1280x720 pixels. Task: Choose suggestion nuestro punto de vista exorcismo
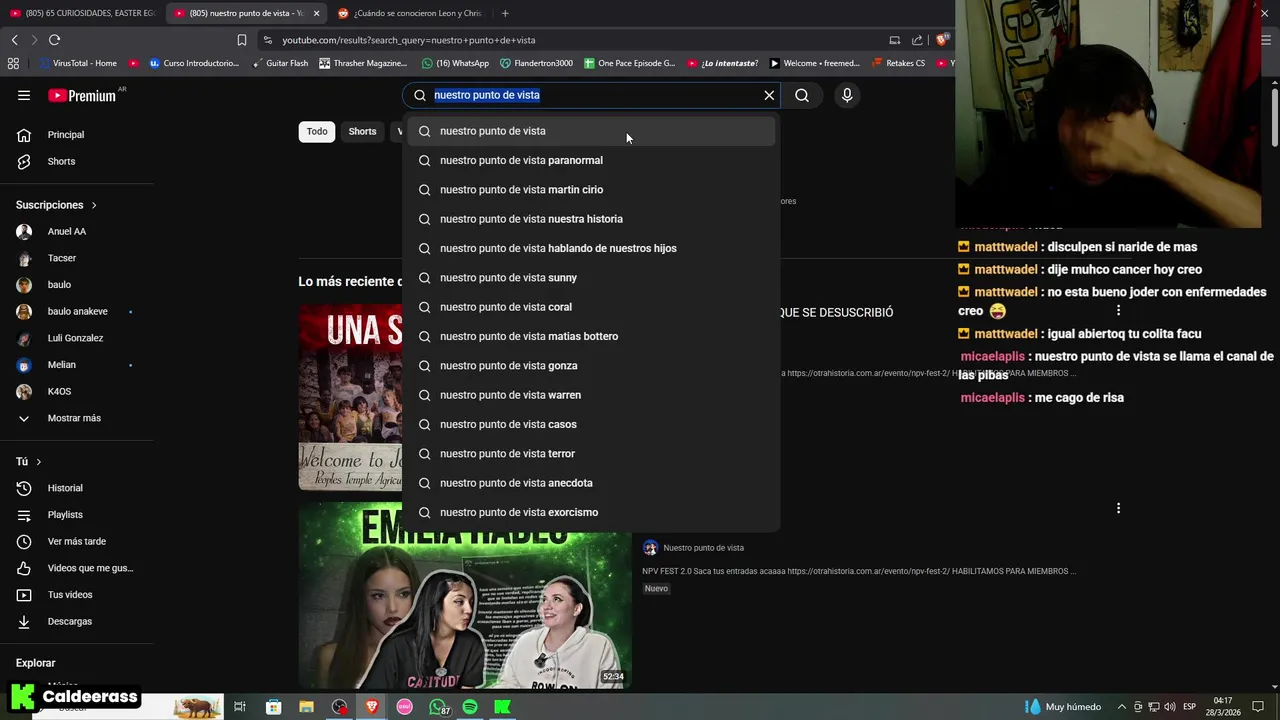point(590,512)
